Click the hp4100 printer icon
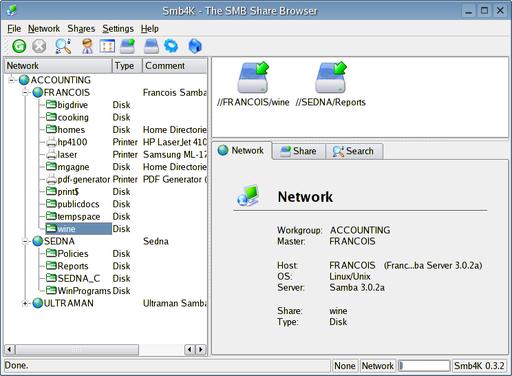512x376 pixels. click(x=51, y=142)
